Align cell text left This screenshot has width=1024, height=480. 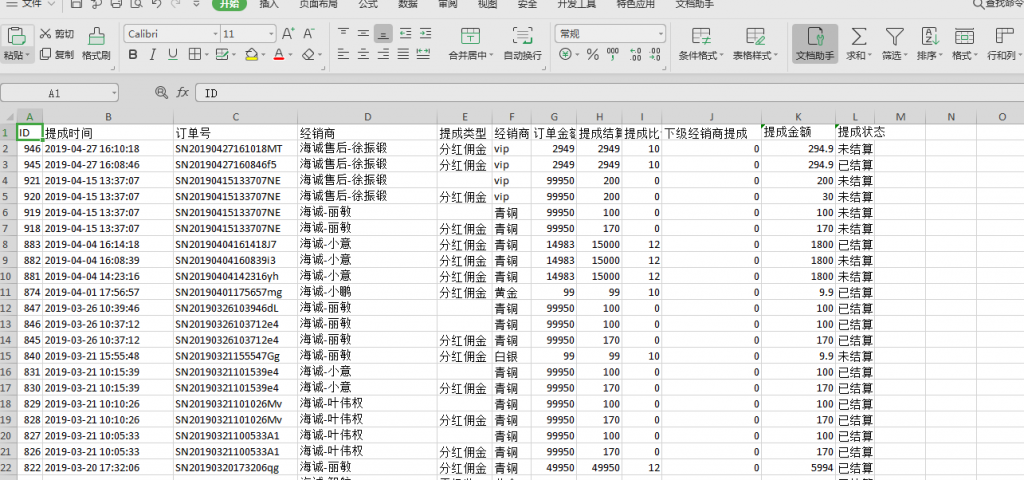click(x=343, y=54)
